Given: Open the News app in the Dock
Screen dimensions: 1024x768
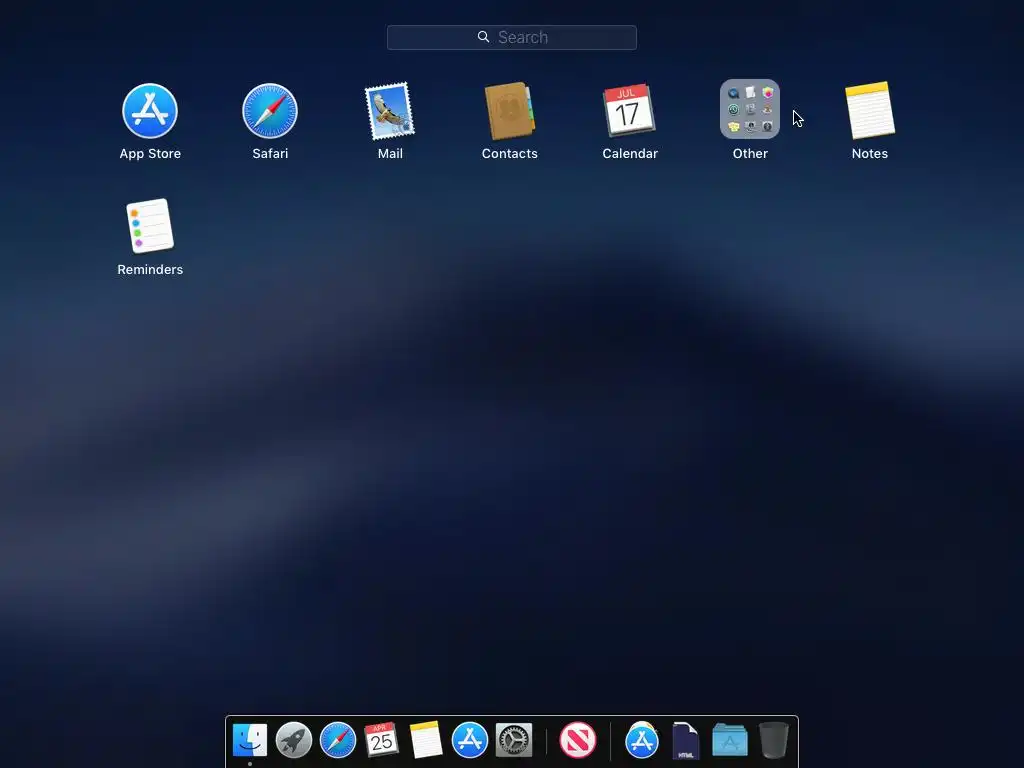Looking at the screenshot, I should click(578, 740).
